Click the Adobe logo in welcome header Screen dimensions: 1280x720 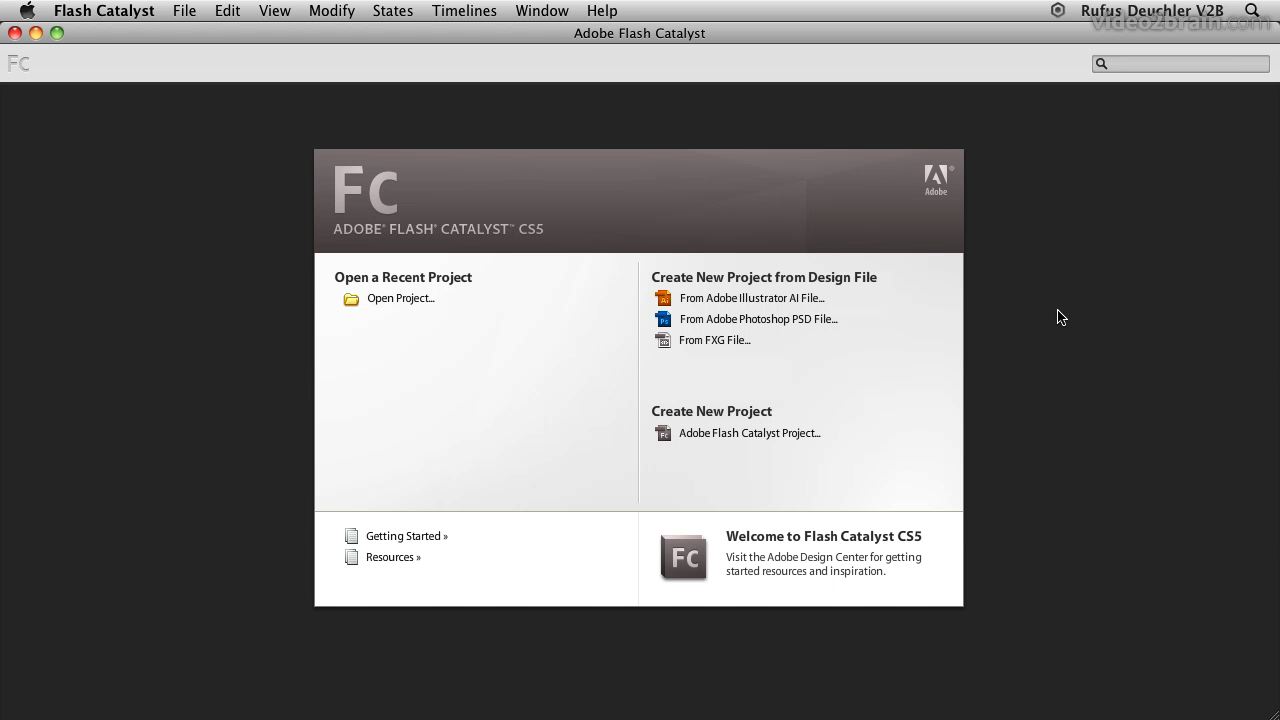[937, 180]
